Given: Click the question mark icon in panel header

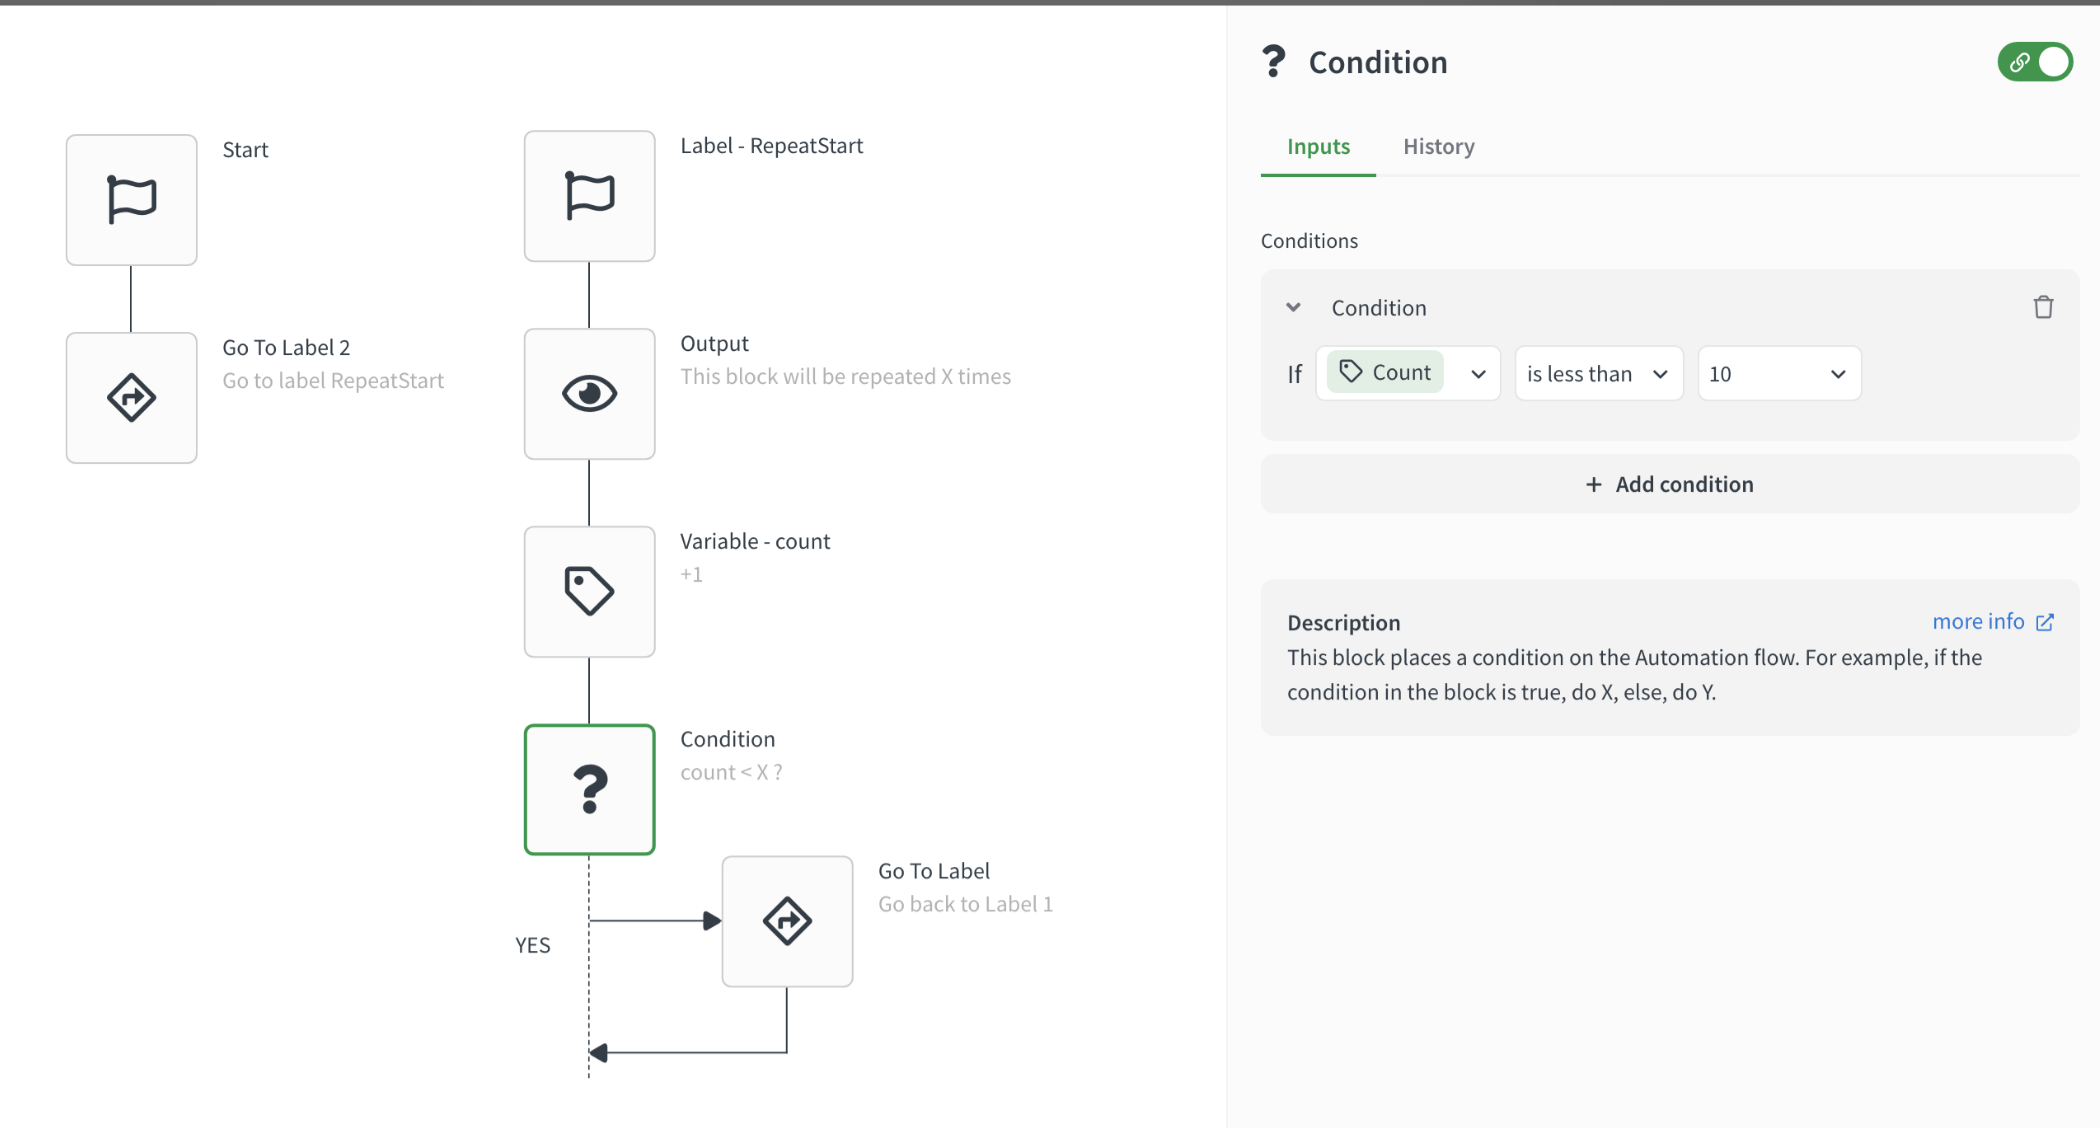Looking at the screenshot, I should point(1273,62).
